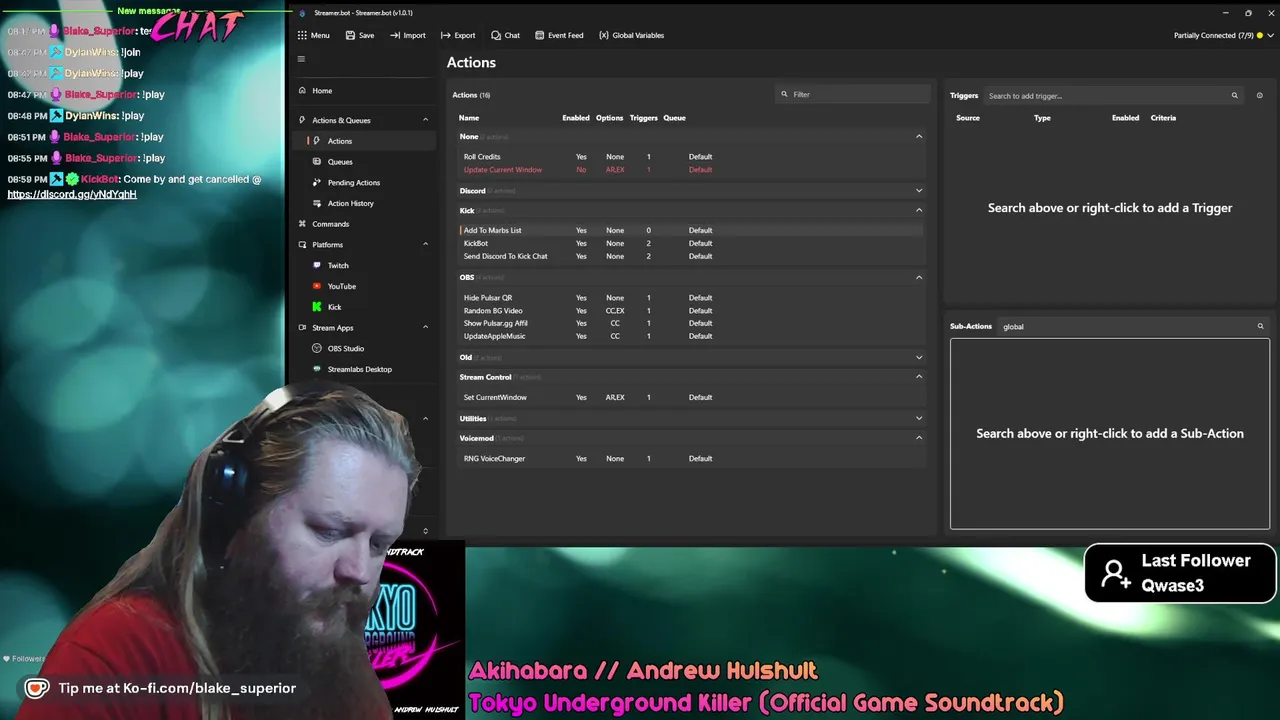Screen dimensions: 1280x720
Task: Click the Ko-fi cup icon on overlay
Action: pos(37,688)
